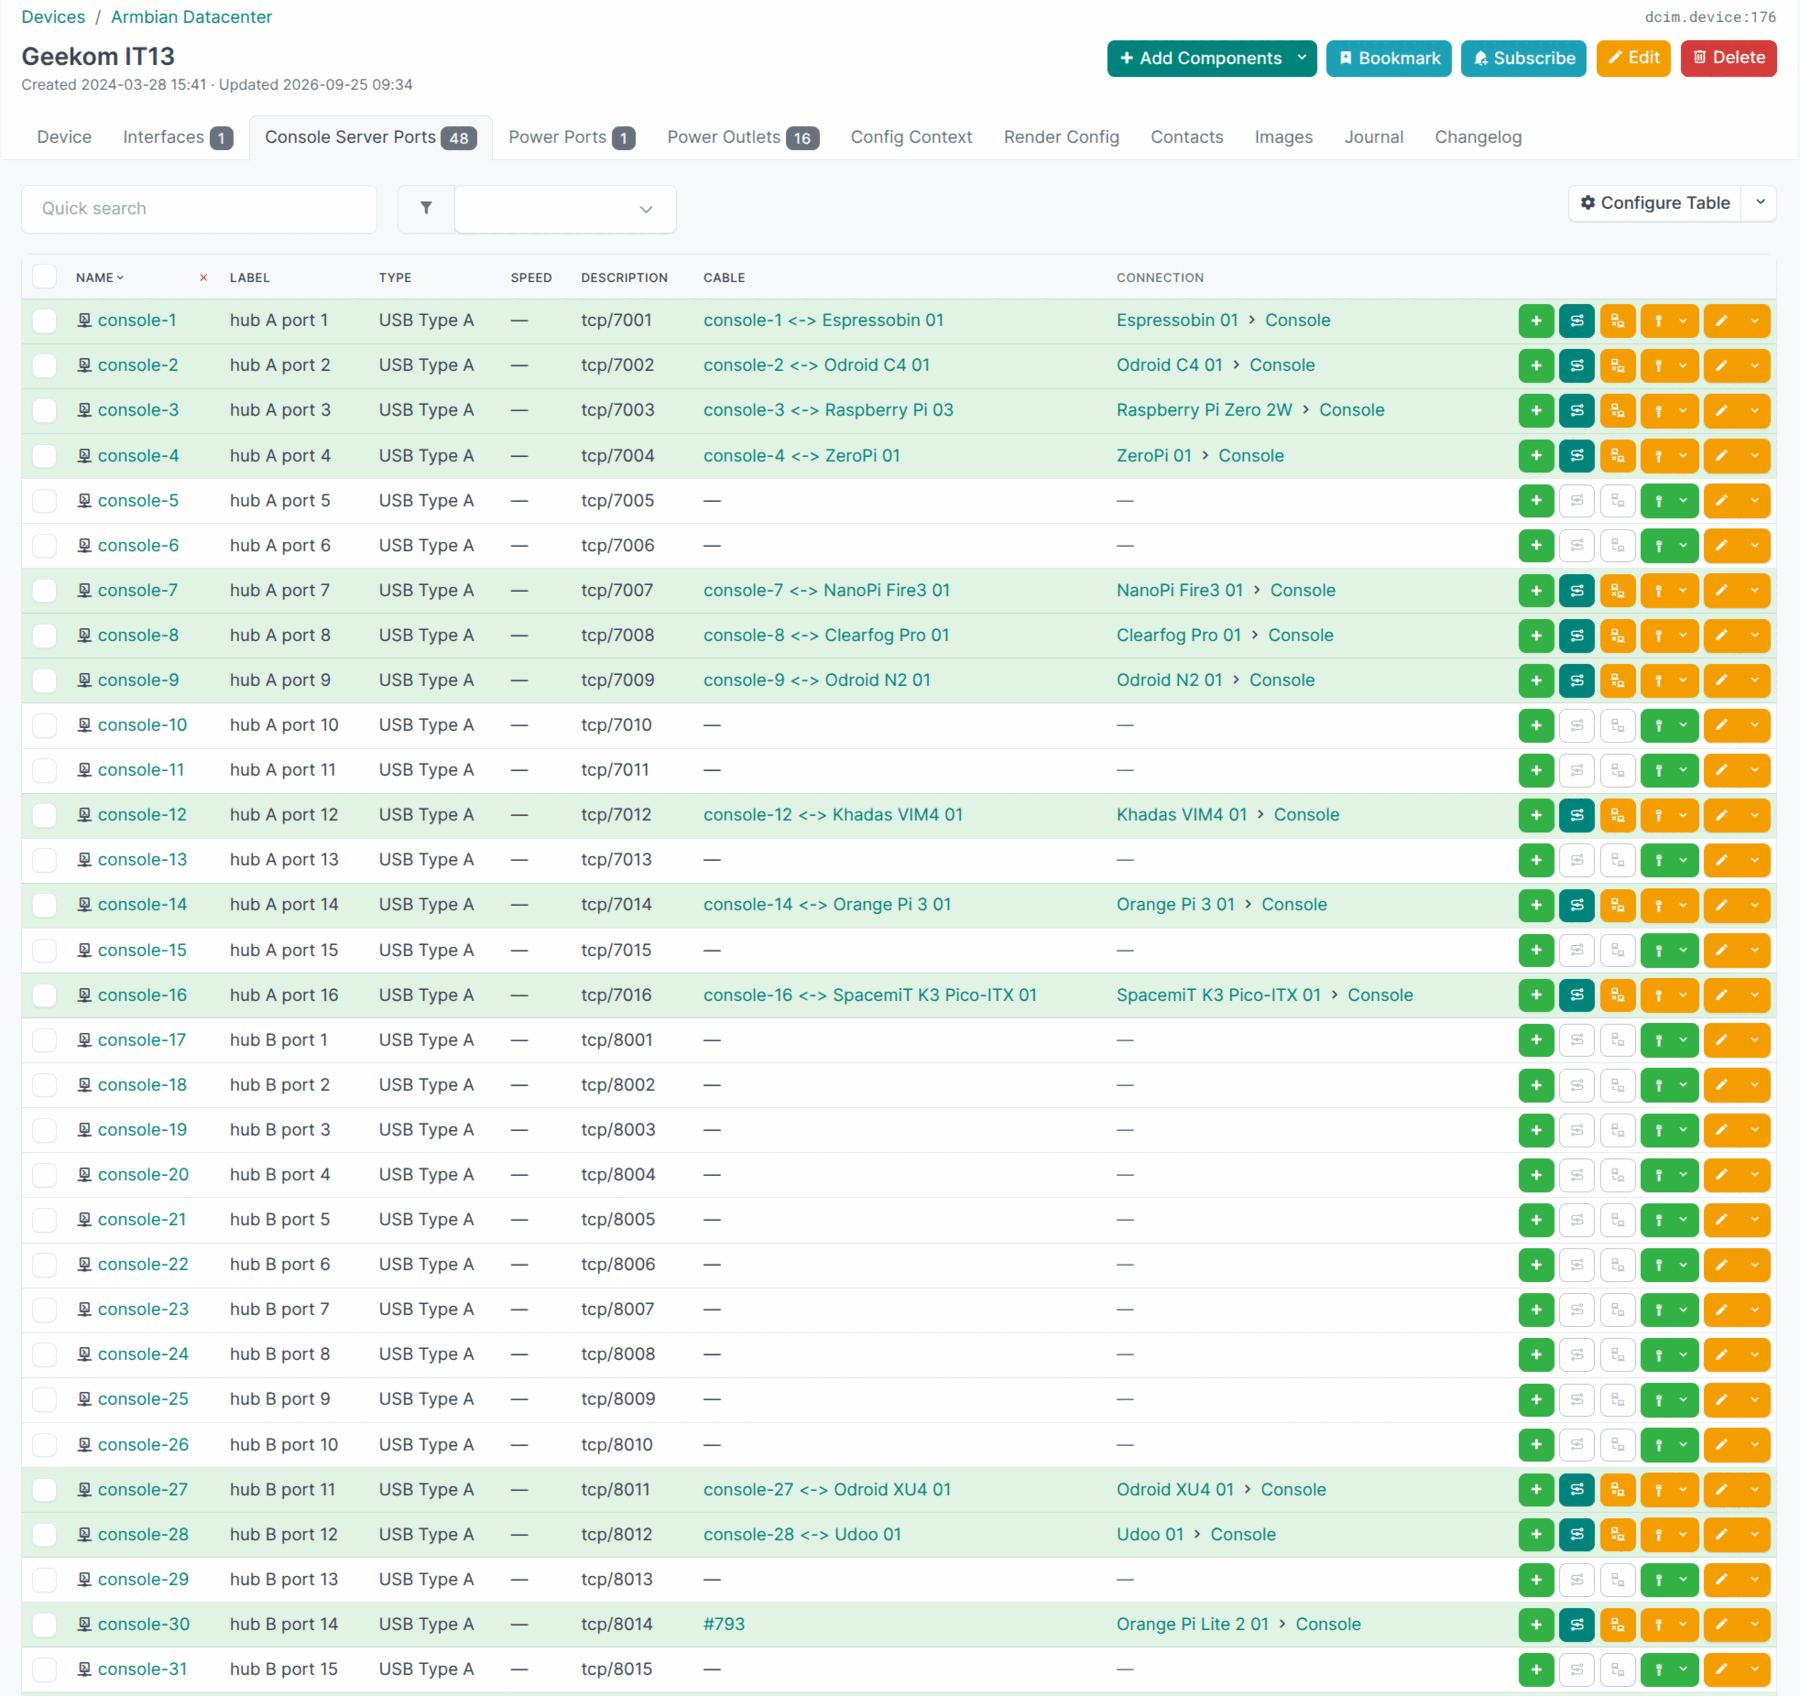Switch to the Interfaces tab
1800x1696 pixels.
click(x=178, y=137)
